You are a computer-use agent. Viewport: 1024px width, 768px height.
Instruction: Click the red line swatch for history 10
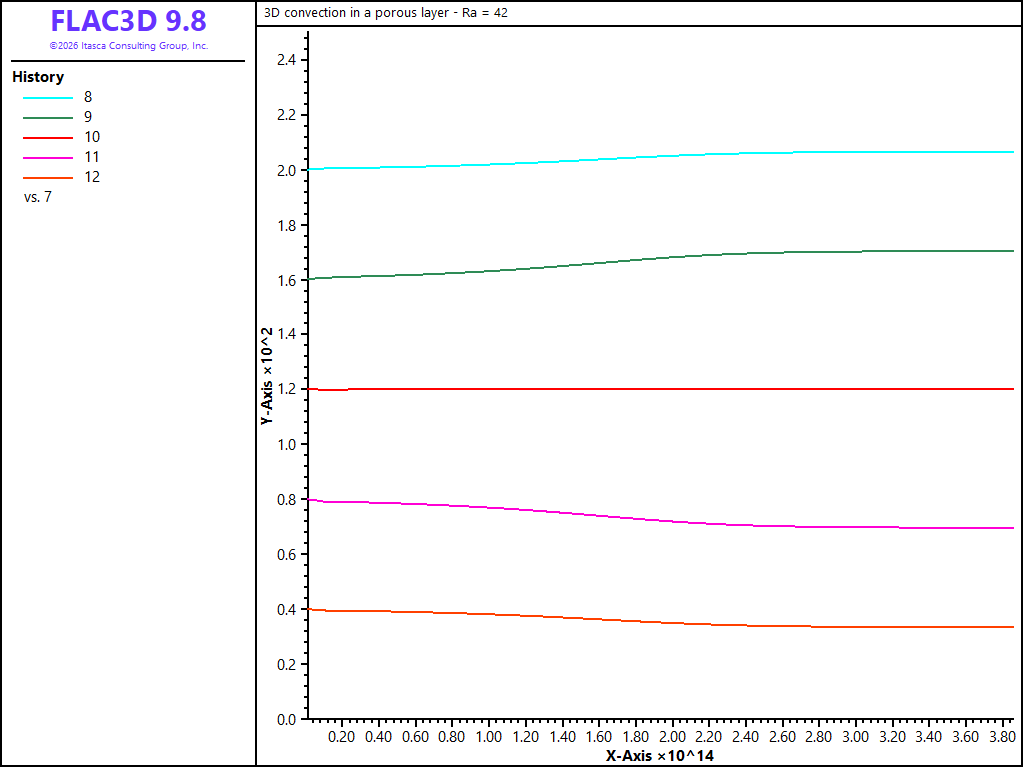[48, 138]
